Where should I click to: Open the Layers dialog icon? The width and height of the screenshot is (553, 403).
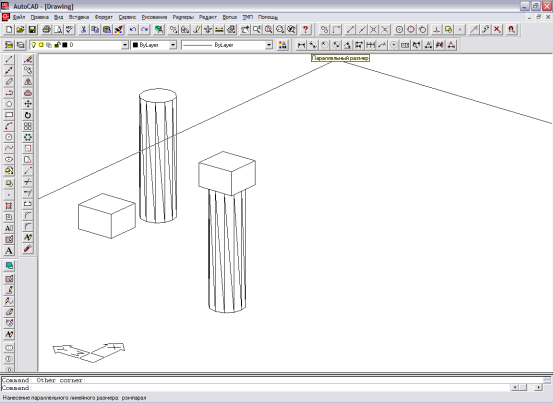(20, 45)
